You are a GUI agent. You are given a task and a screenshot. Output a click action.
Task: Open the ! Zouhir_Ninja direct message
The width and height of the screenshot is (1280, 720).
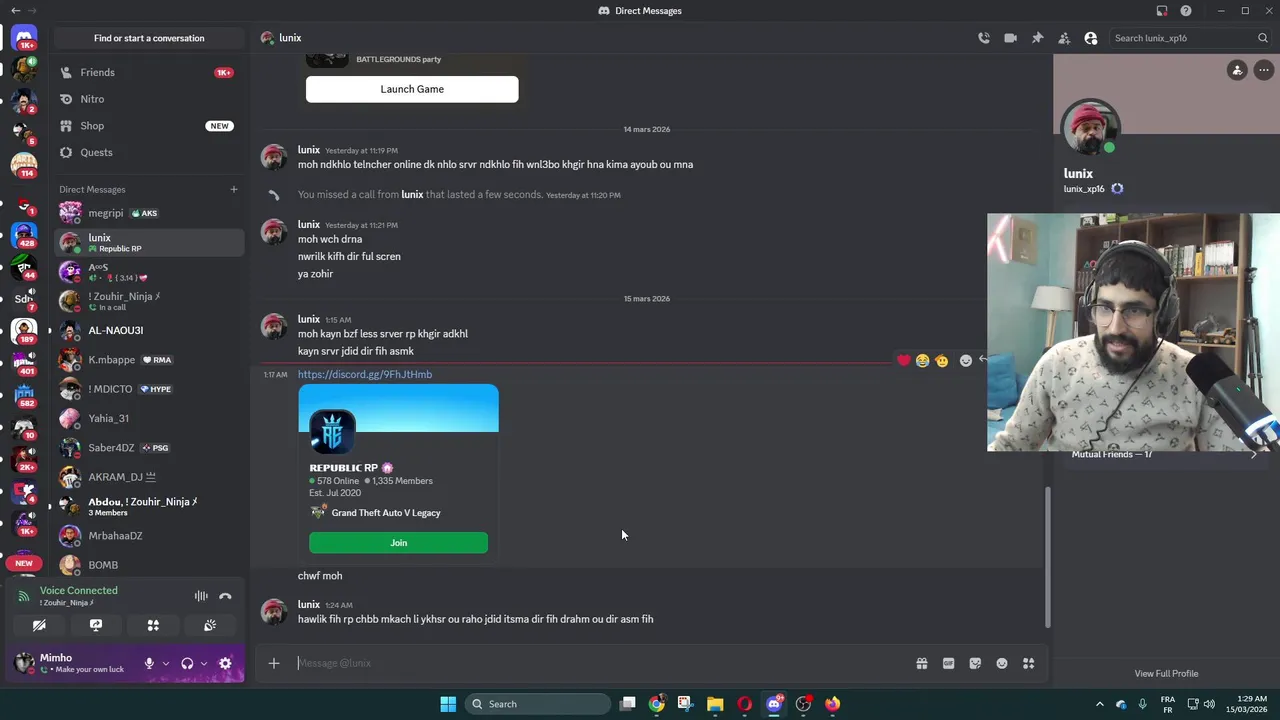pos(149,301)
